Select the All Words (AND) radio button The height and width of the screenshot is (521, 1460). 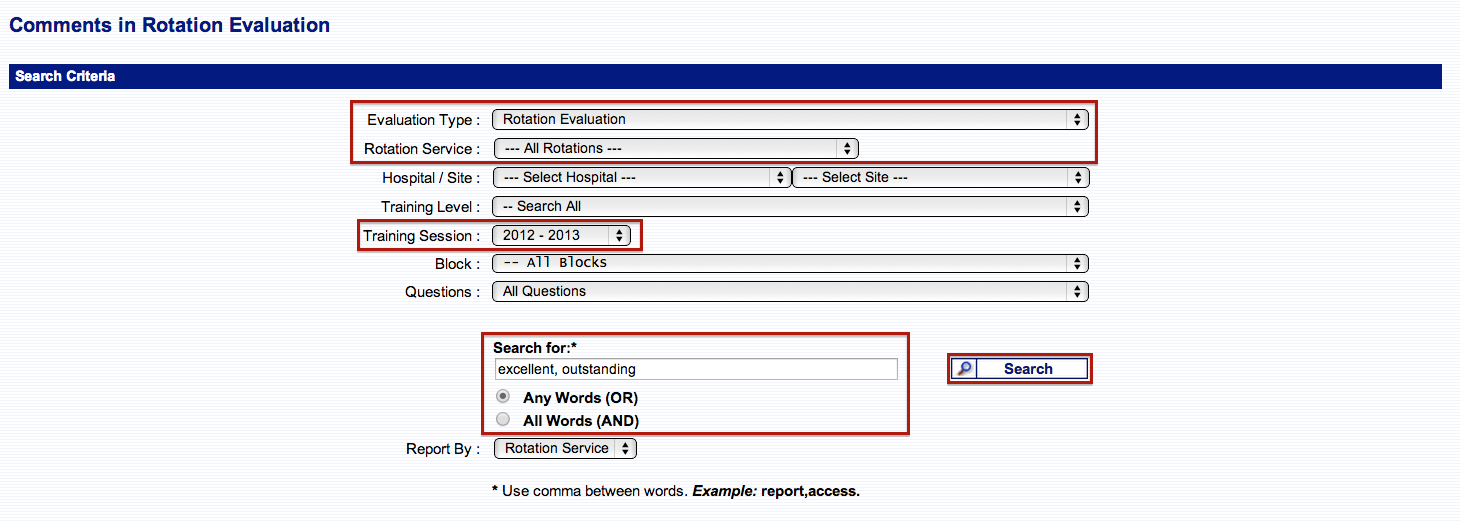[503, 420]
